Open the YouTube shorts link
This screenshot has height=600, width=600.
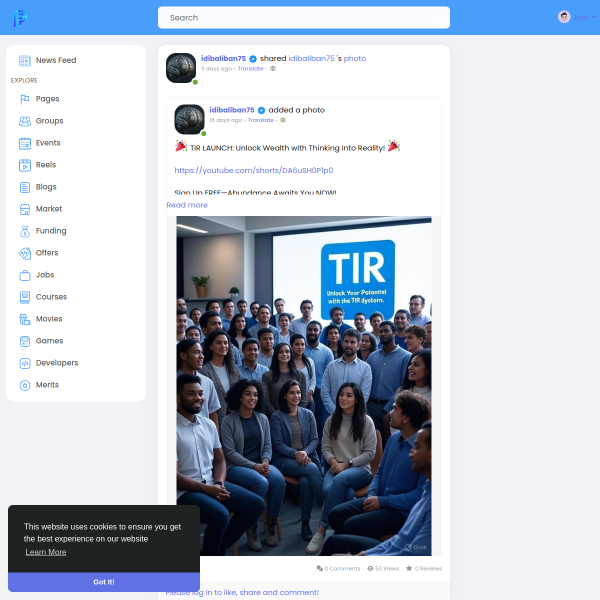tap(253, 170)
